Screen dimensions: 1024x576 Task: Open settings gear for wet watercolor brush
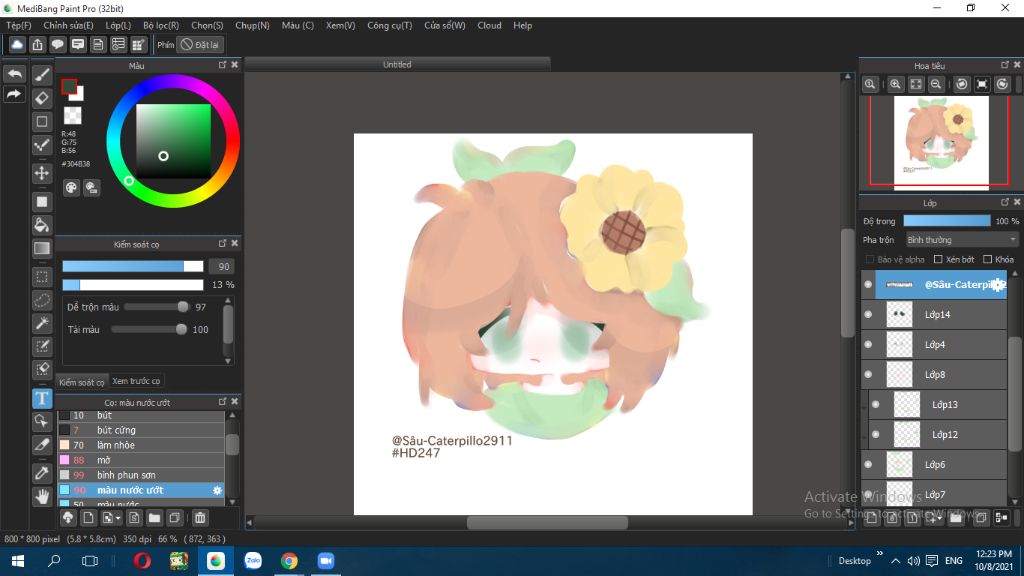pyautogui.click(x=217, y=490)
